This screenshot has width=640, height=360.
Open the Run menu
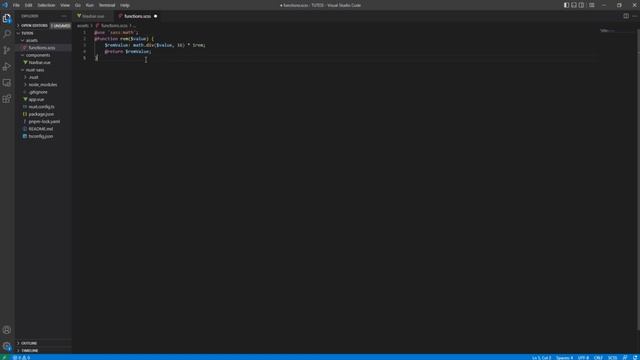[x=90, y=5]
